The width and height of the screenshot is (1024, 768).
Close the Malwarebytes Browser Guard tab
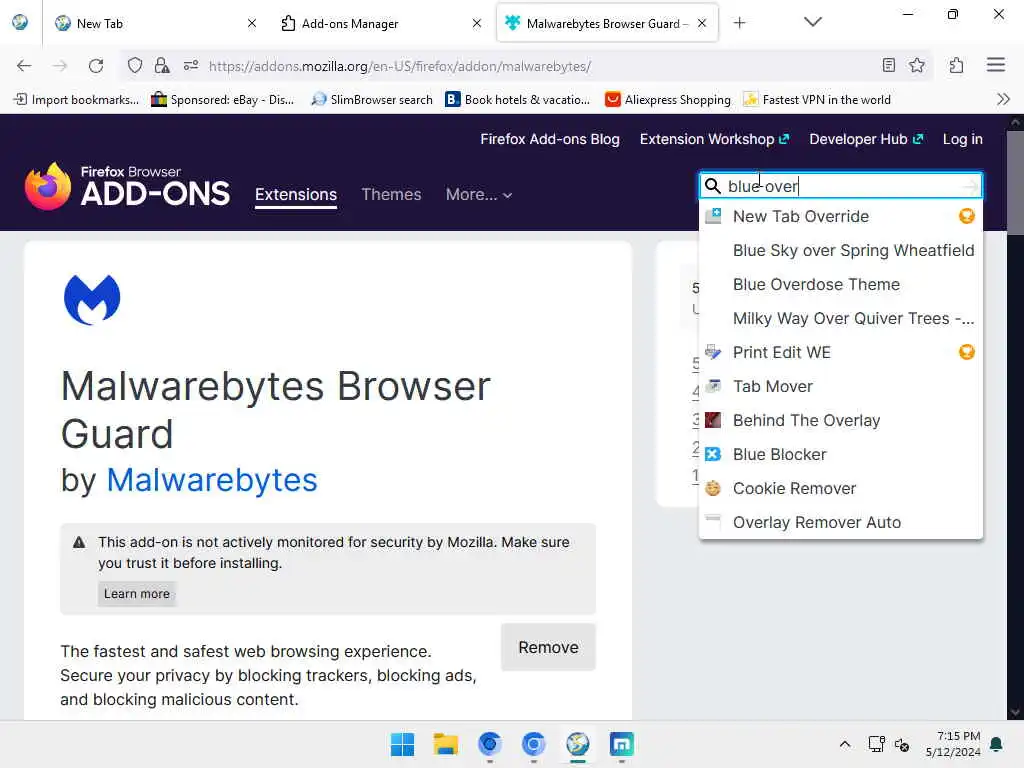click(x=702, y=24)
